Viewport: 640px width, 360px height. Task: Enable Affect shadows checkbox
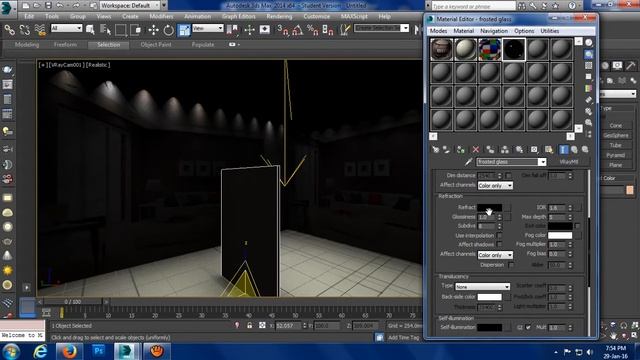coord(499,244)
